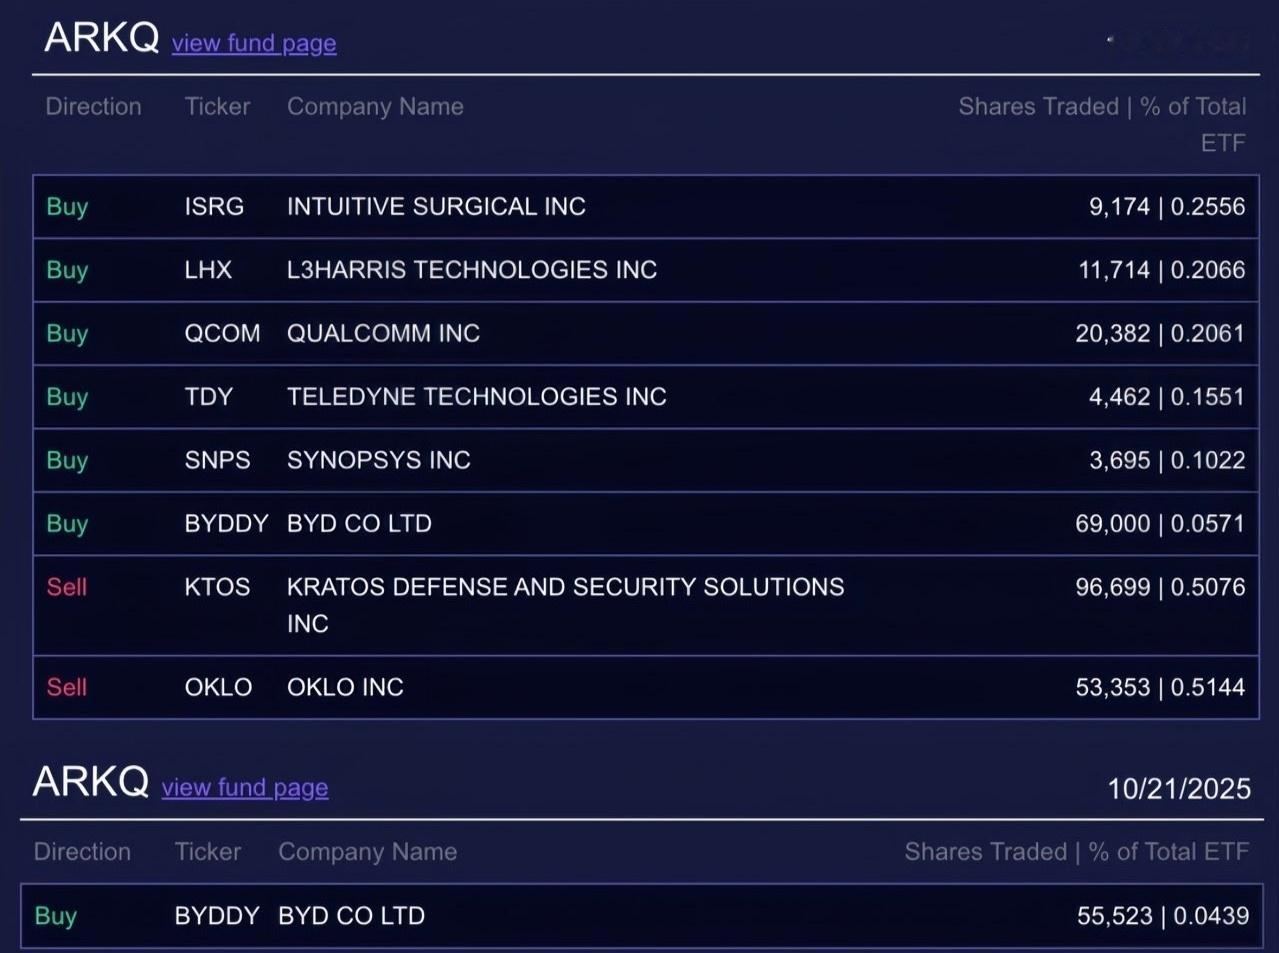The image size is (1279, 953).
Task: Click the SNPS ticker symbol
Action: pos(217,461)
